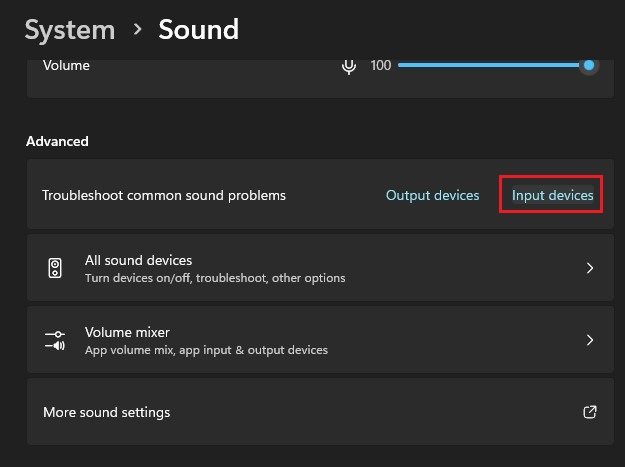
Task: Click the input volume value 100
Action: (381, 66)
